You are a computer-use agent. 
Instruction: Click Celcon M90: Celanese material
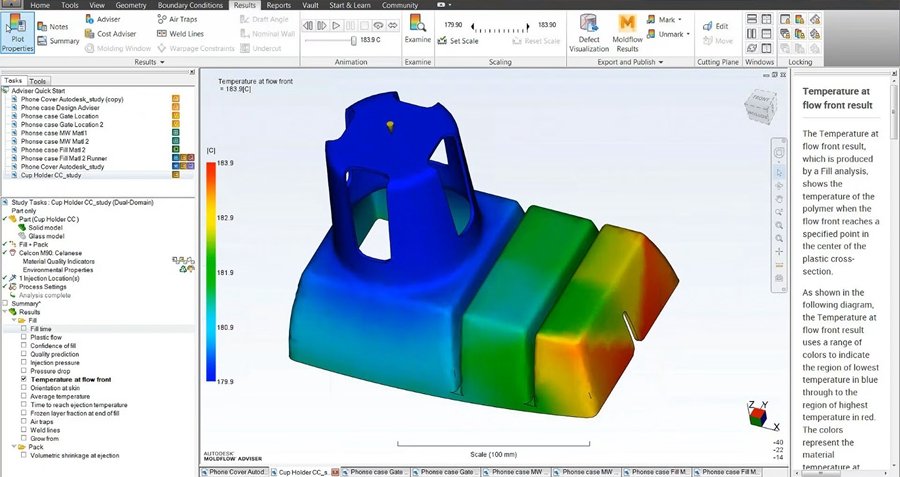click(51, 253)
